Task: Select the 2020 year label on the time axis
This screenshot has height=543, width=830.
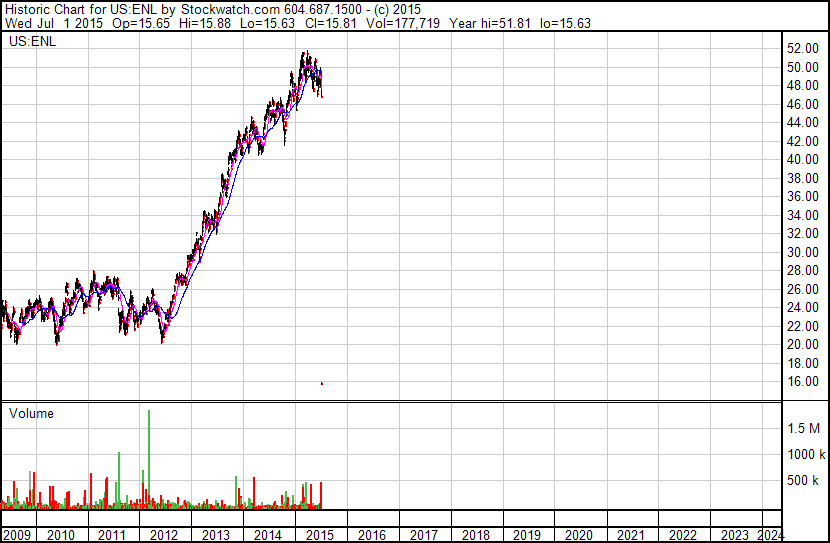Action: click(x=579, y=535)
